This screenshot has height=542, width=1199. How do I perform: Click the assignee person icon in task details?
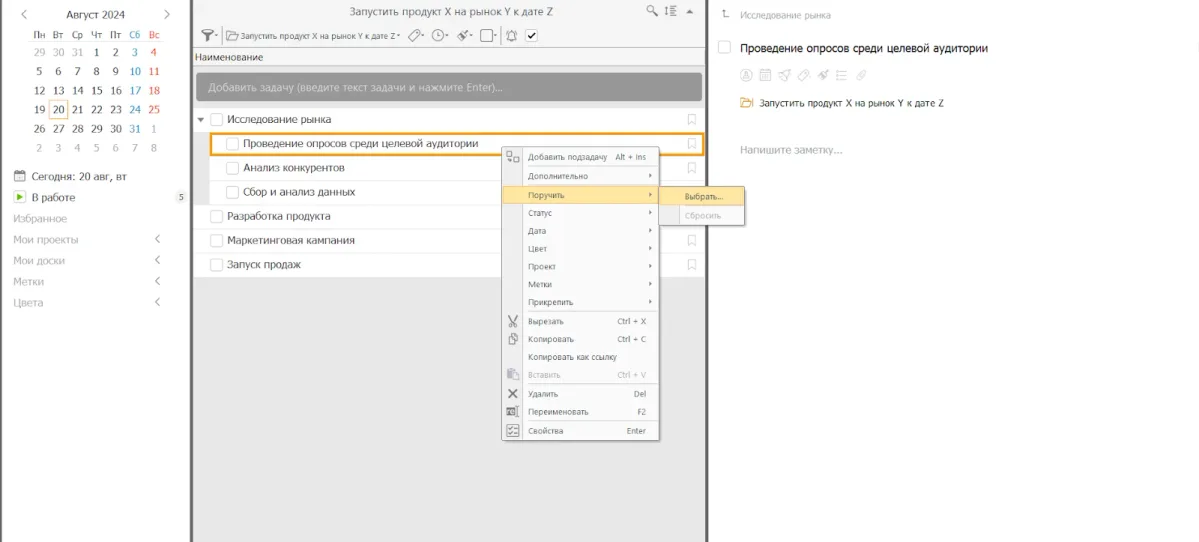(746, 74)
